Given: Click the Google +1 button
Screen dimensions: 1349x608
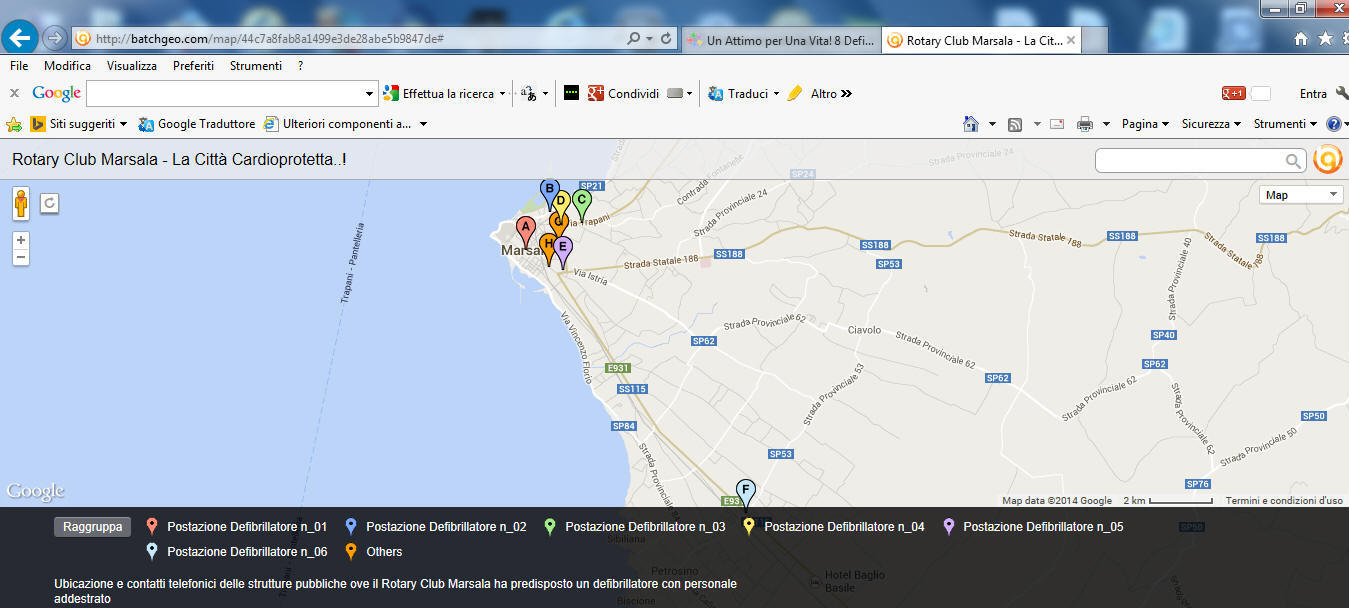Looking at the screenshot, I should [1233, 93].
